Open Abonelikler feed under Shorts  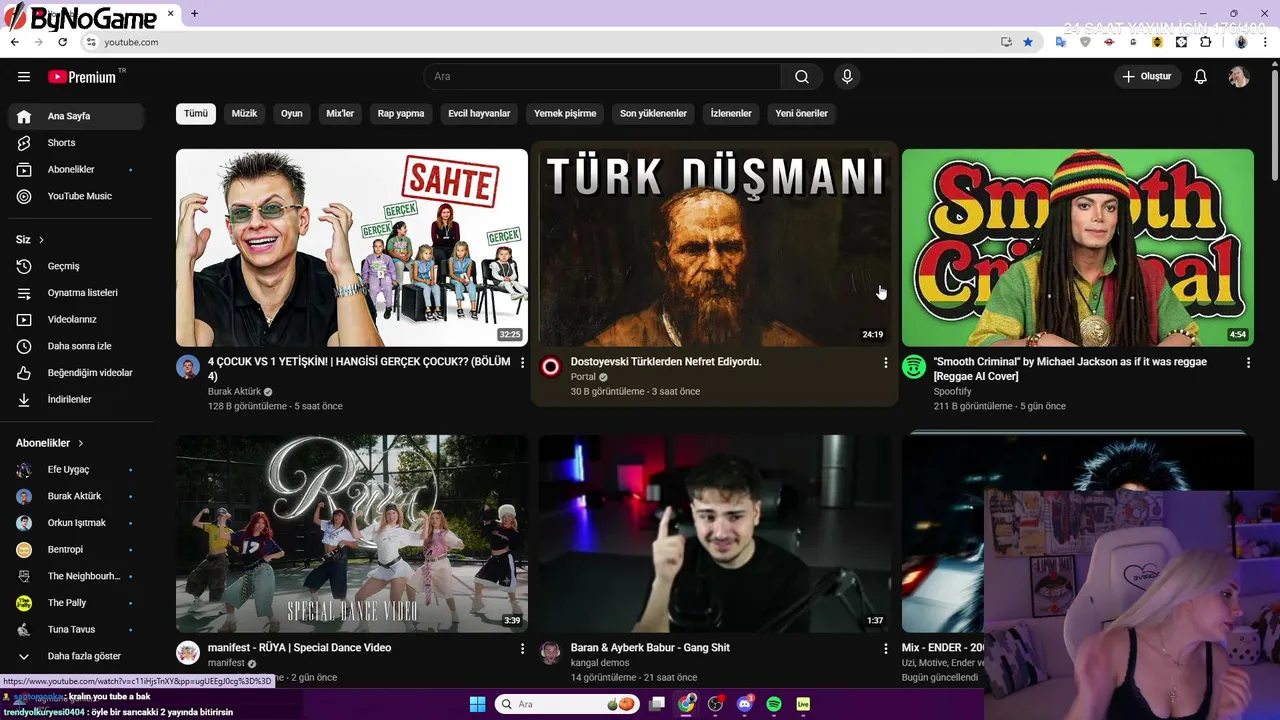tap(76, 170)
